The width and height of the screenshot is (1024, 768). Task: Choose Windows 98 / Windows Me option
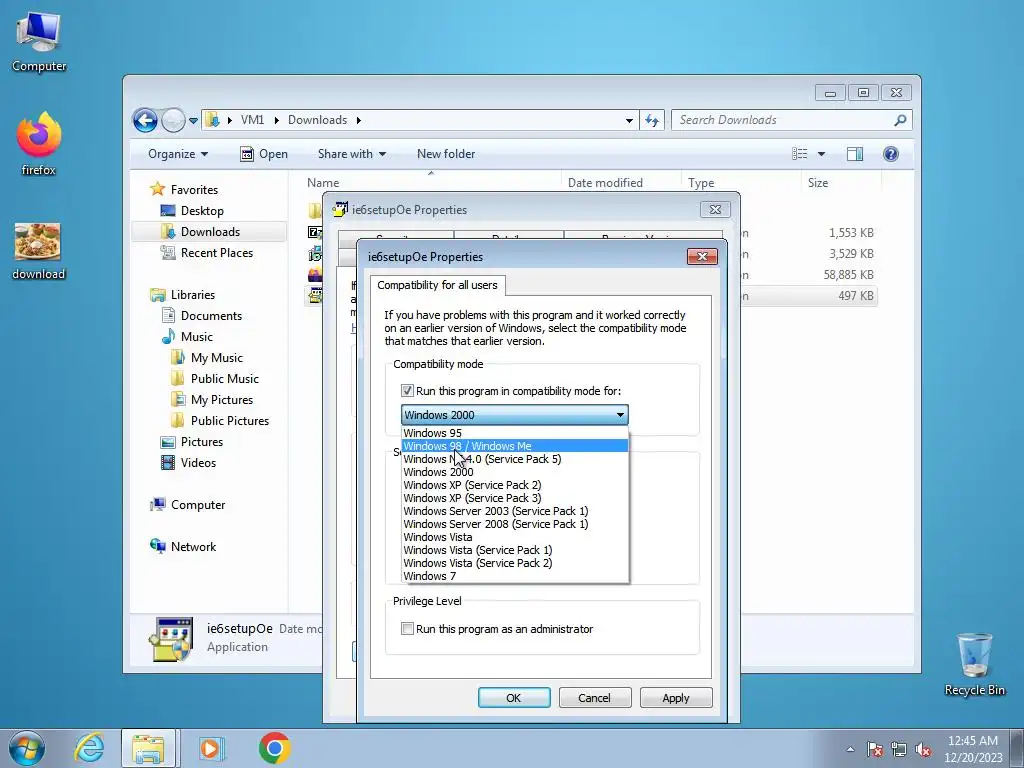515,446
